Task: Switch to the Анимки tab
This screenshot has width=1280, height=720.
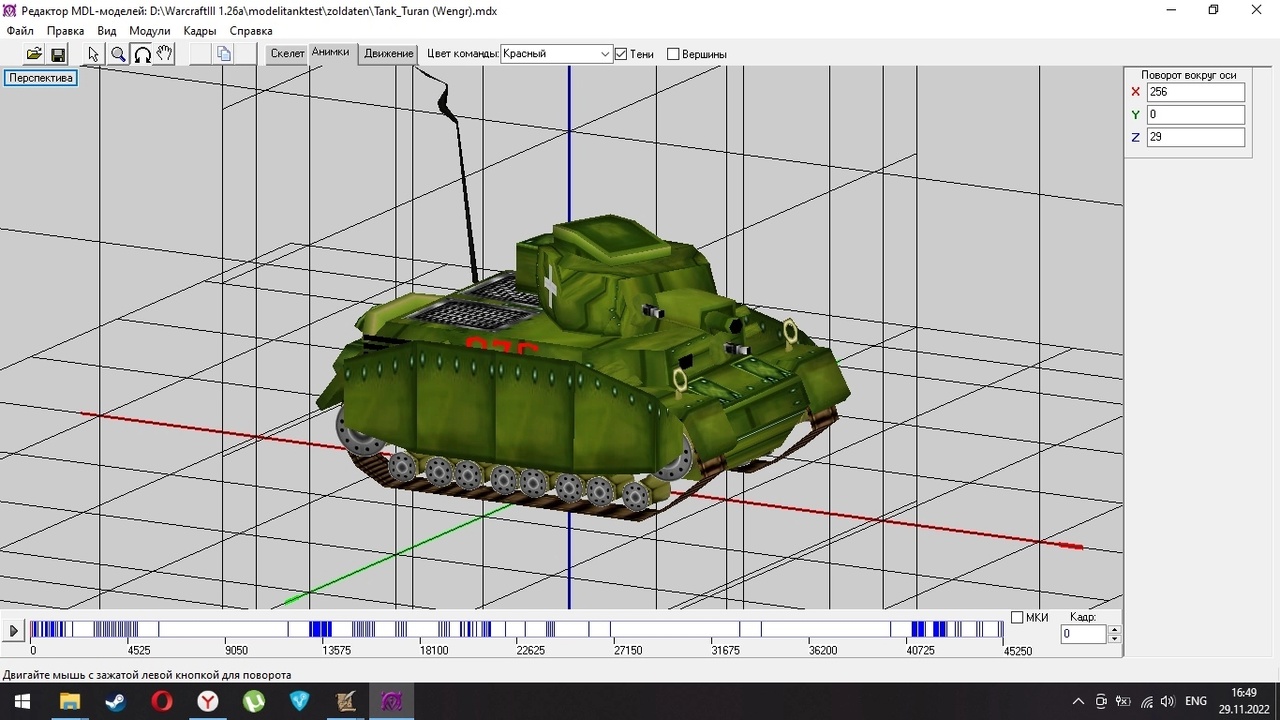Action: pos(330,53)
